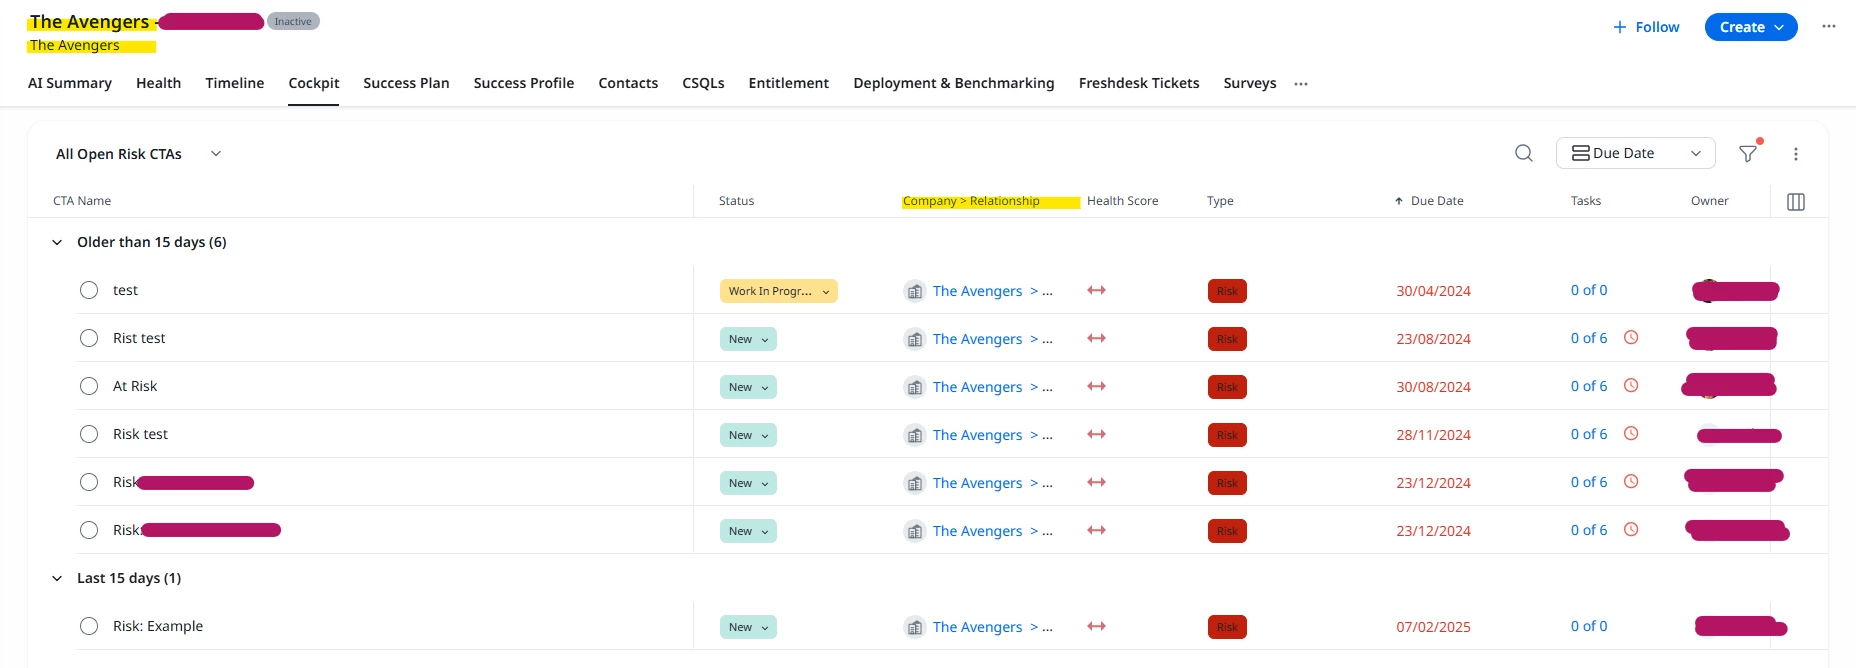Open the CTA search magnifier icon
Viewport: 1856px width, 668px height.
pyautogui.click(x=1524, y=153)
